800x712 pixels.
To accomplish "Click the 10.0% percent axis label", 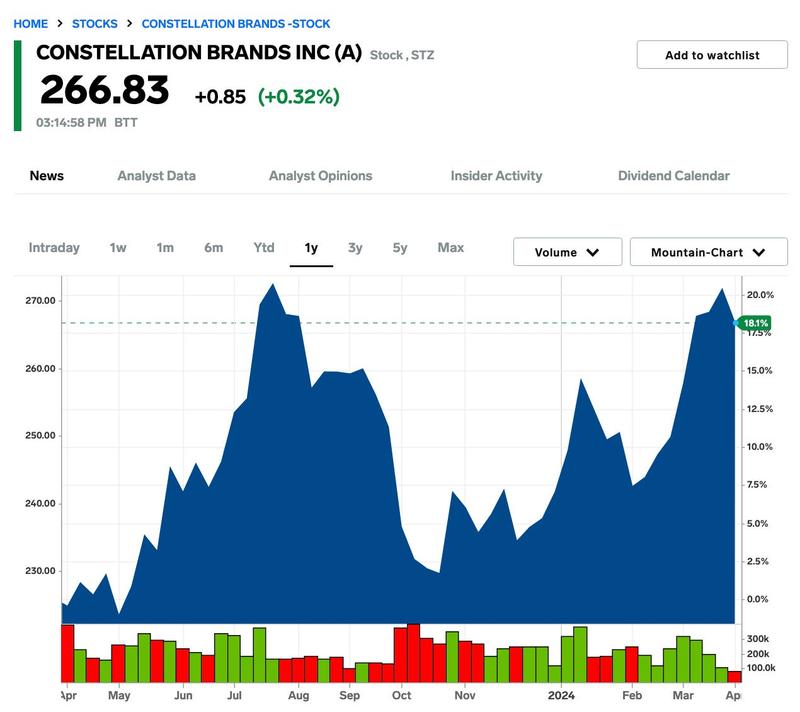I will coord(760,447).
